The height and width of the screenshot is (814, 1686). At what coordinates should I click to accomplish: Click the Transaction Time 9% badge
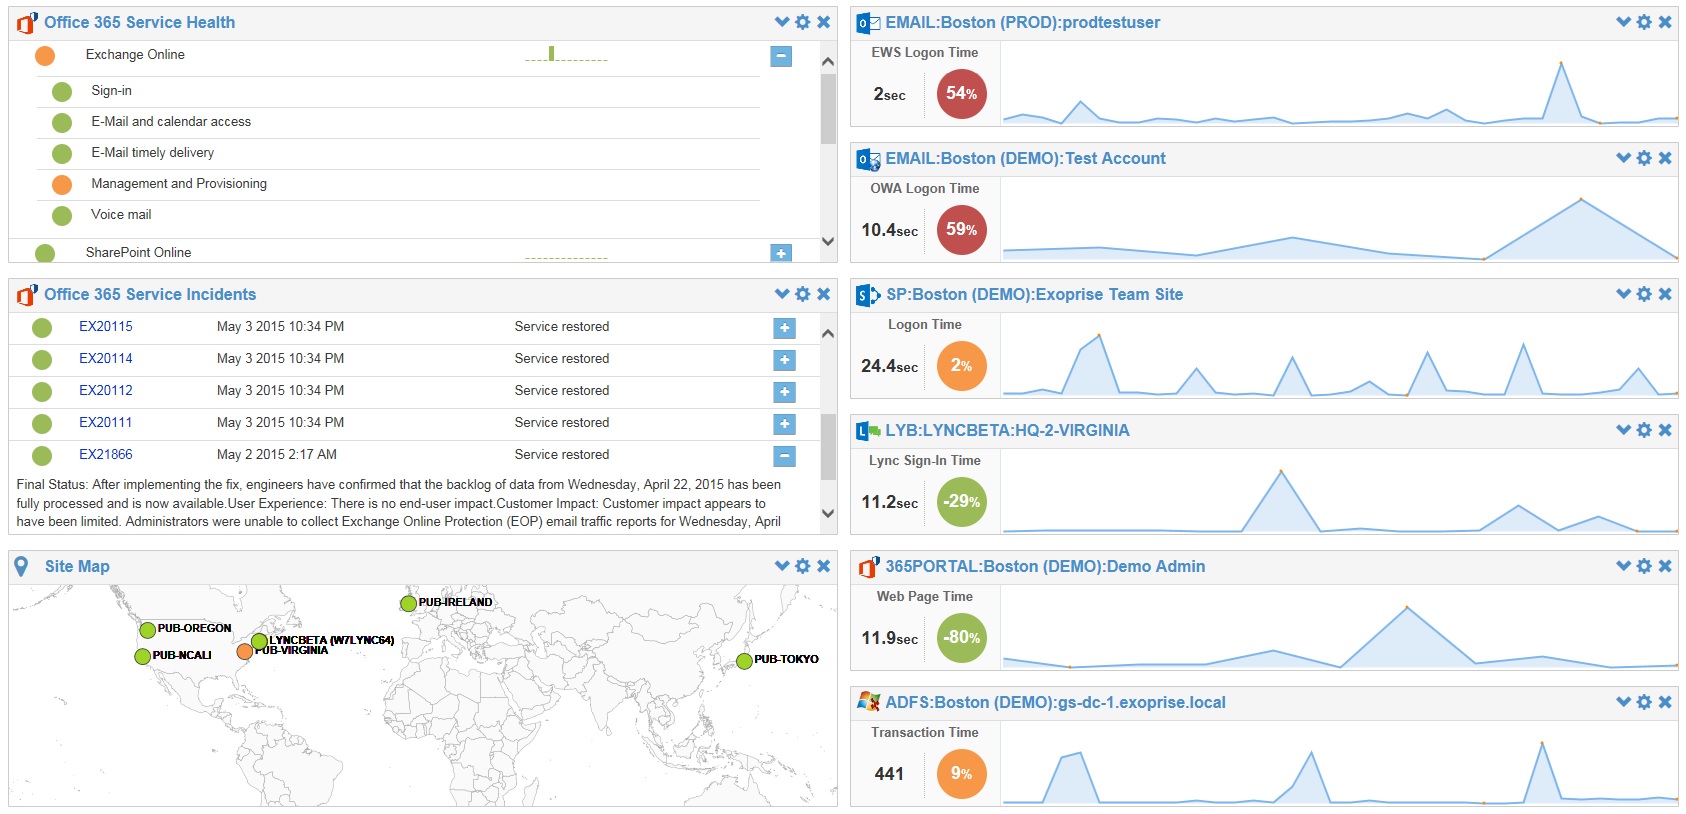pyautogui.click(x=961, y=774)
